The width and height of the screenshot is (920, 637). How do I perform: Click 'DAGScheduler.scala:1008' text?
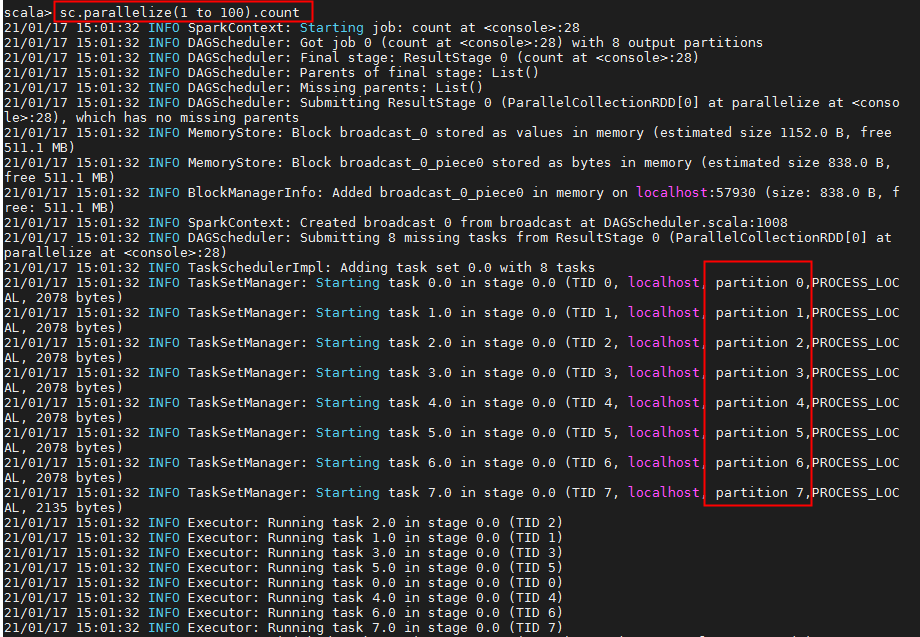[x=696, y=222]
